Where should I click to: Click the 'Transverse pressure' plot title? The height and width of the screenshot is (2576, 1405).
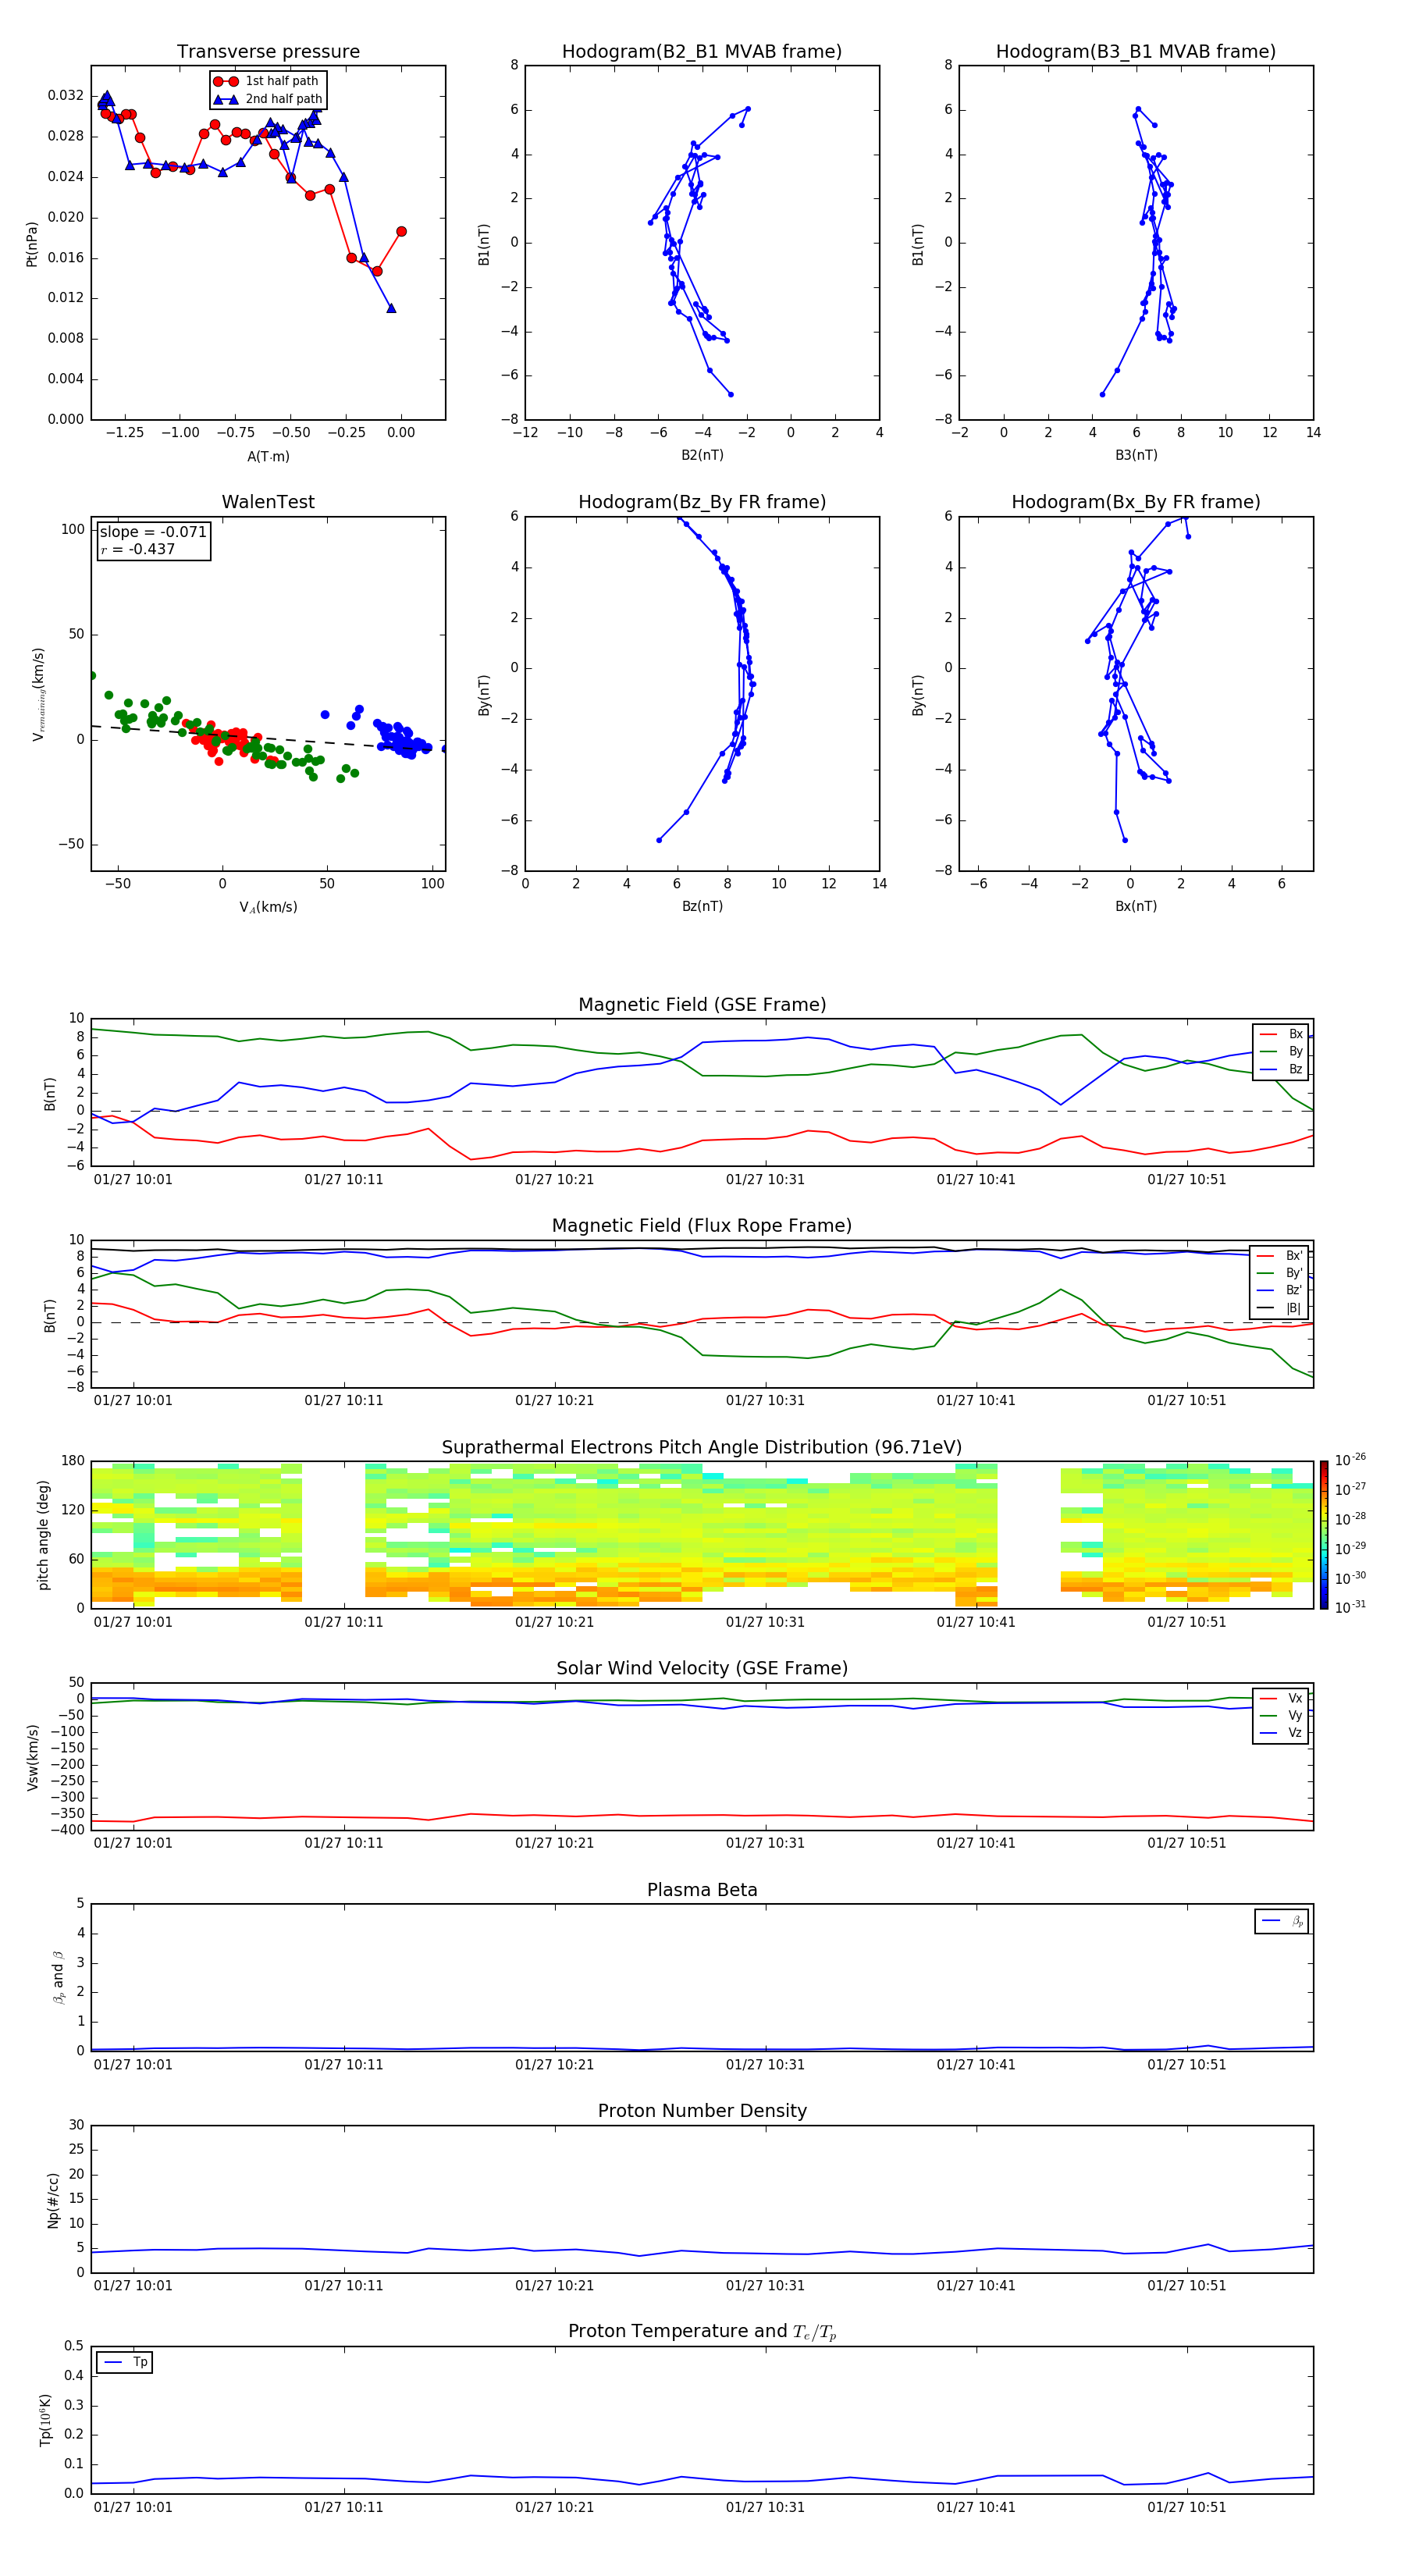coord(268,52)
